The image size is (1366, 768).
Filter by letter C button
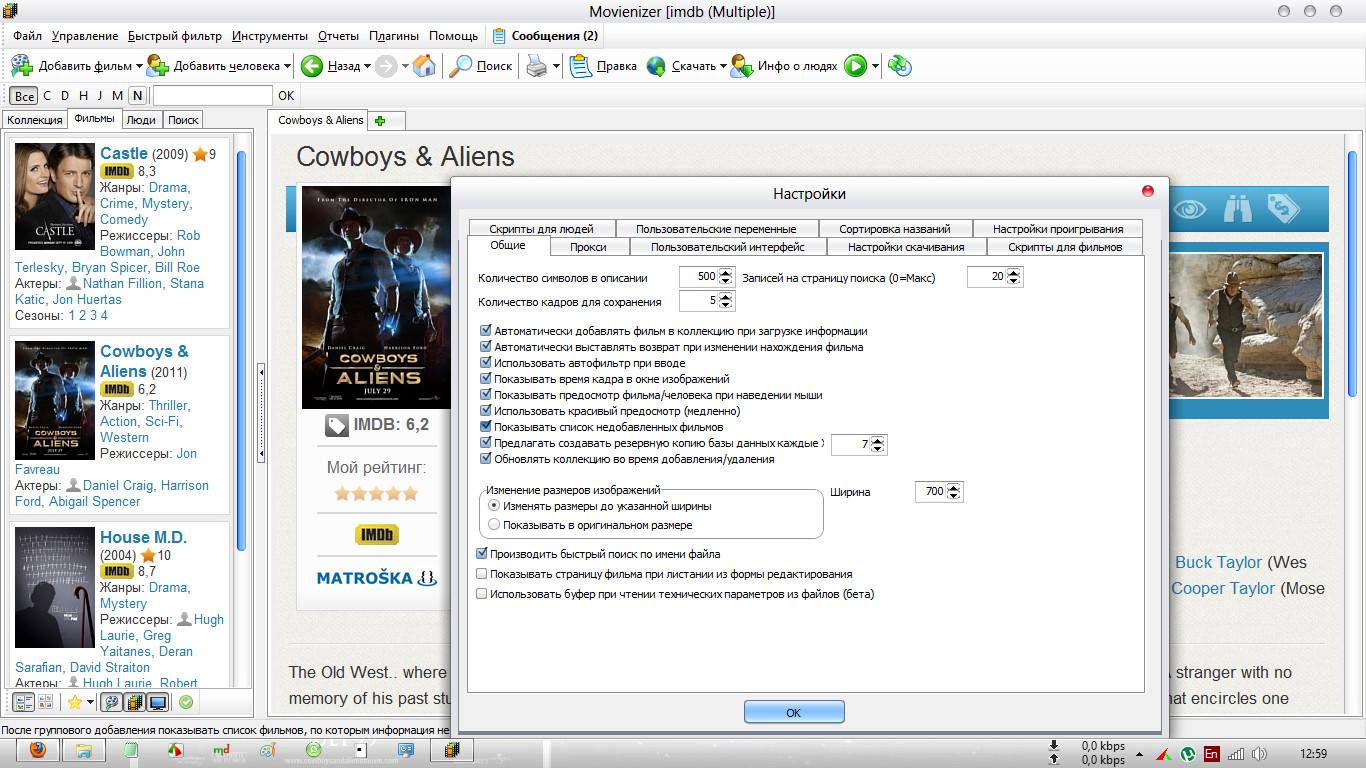47,96
